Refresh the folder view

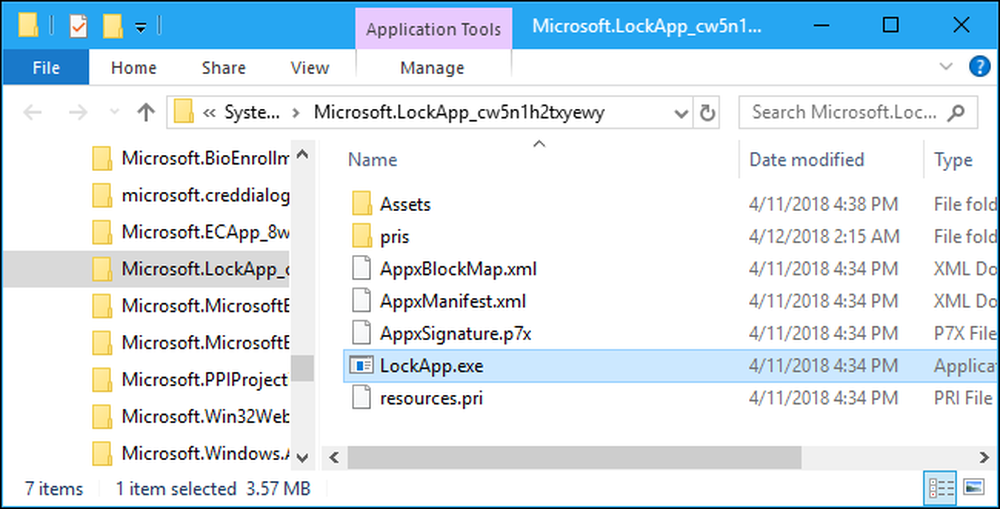707,113
